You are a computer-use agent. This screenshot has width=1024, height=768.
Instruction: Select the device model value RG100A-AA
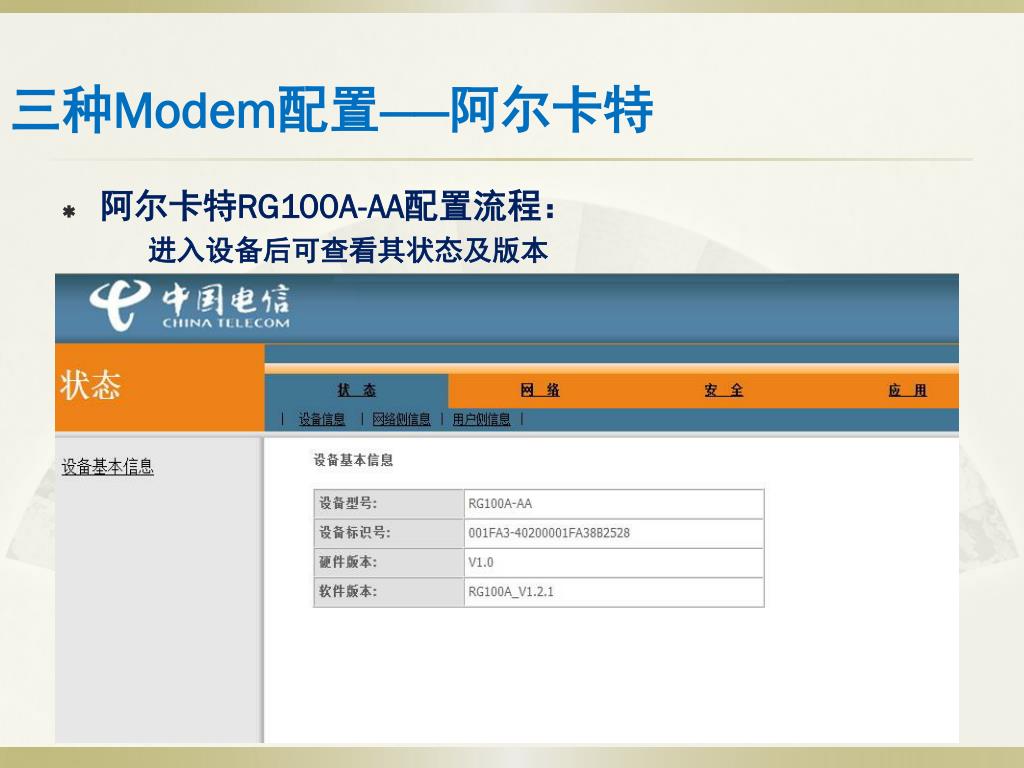pyautogui.click(x=500, y=504)
